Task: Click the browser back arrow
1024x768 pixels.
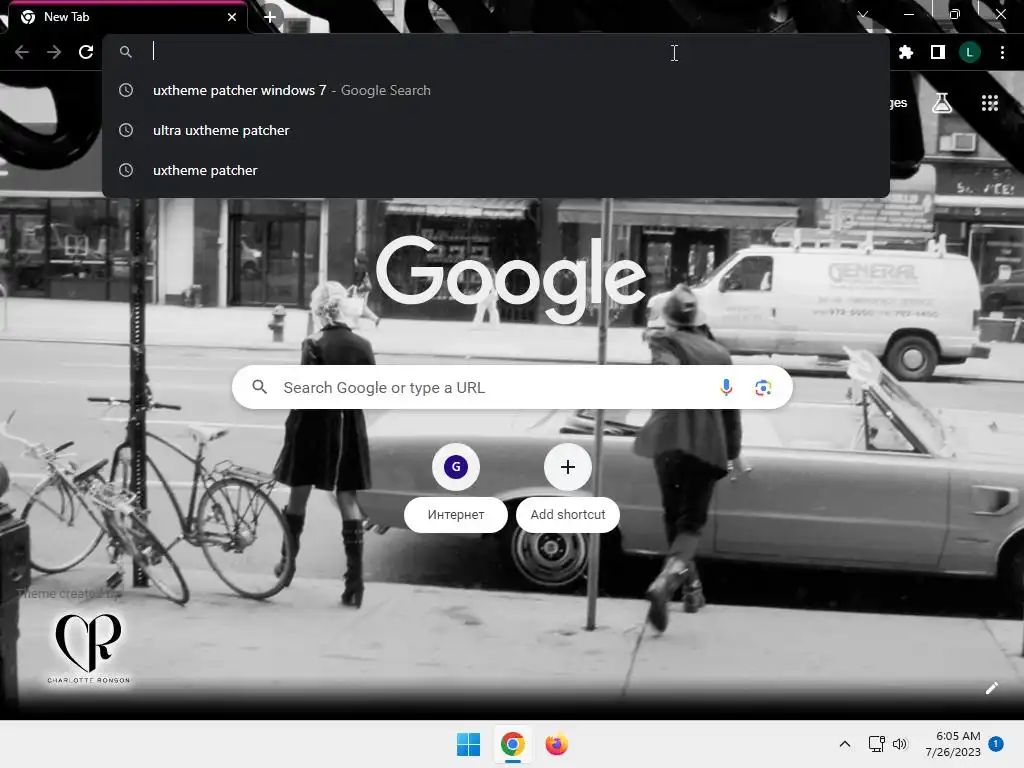Action: point(22,52)
